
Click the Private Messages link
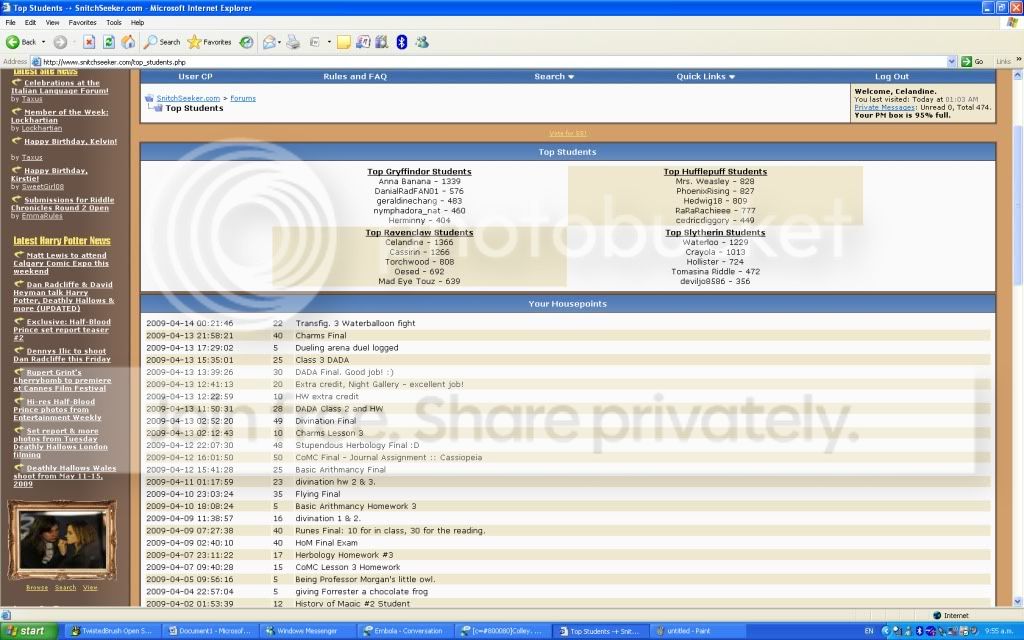(885, 107)
